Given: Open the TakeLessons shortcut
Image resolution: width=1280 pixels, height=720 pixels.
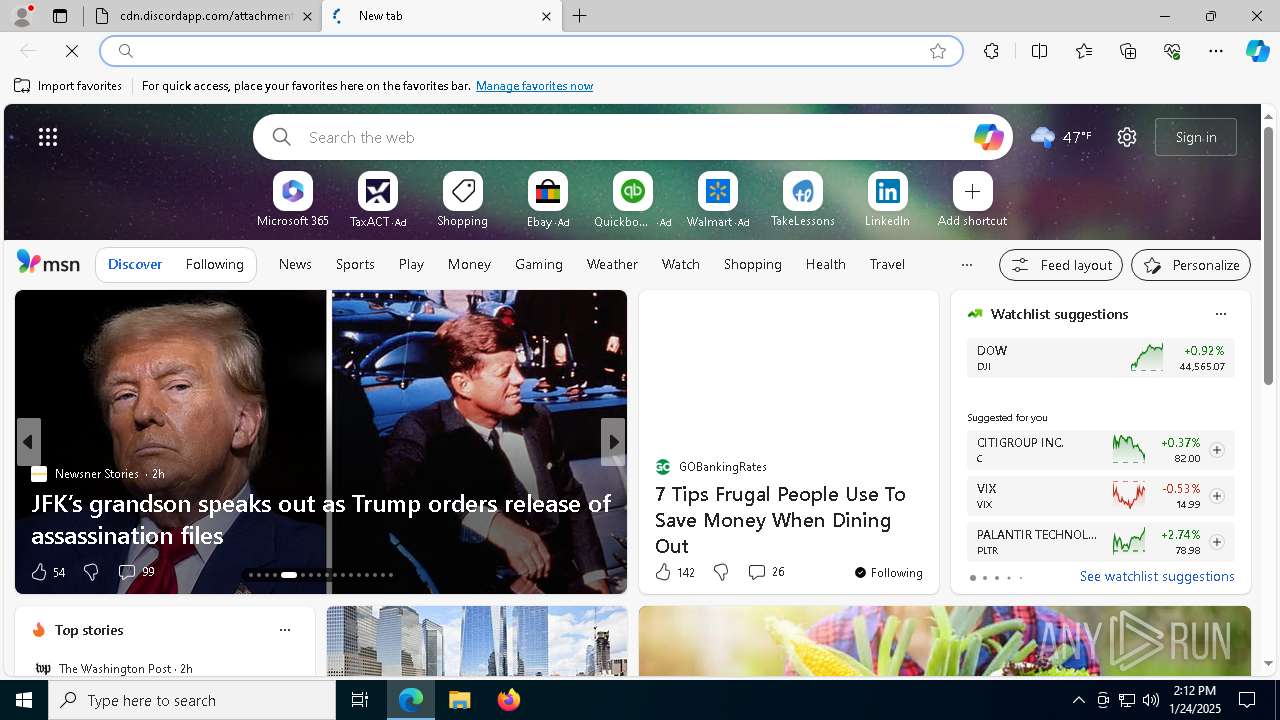Looking at the screenshot, I should coord(802,200).
